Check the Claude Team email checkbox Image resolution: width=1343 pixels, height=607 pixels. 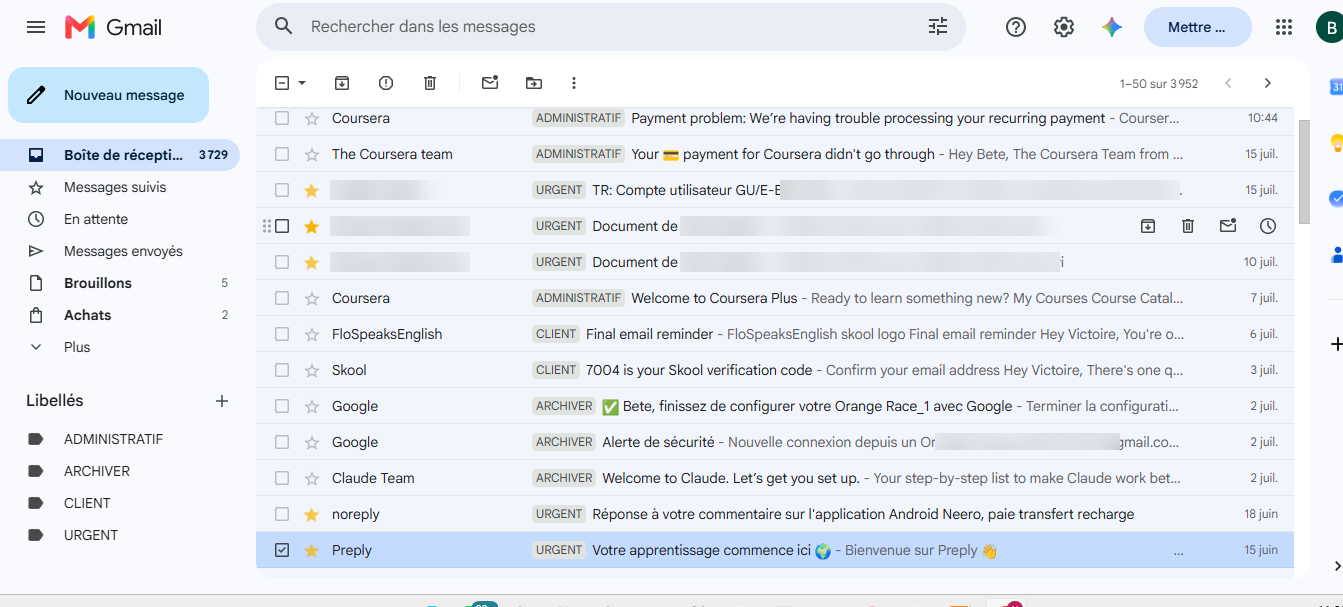[282, 478]
